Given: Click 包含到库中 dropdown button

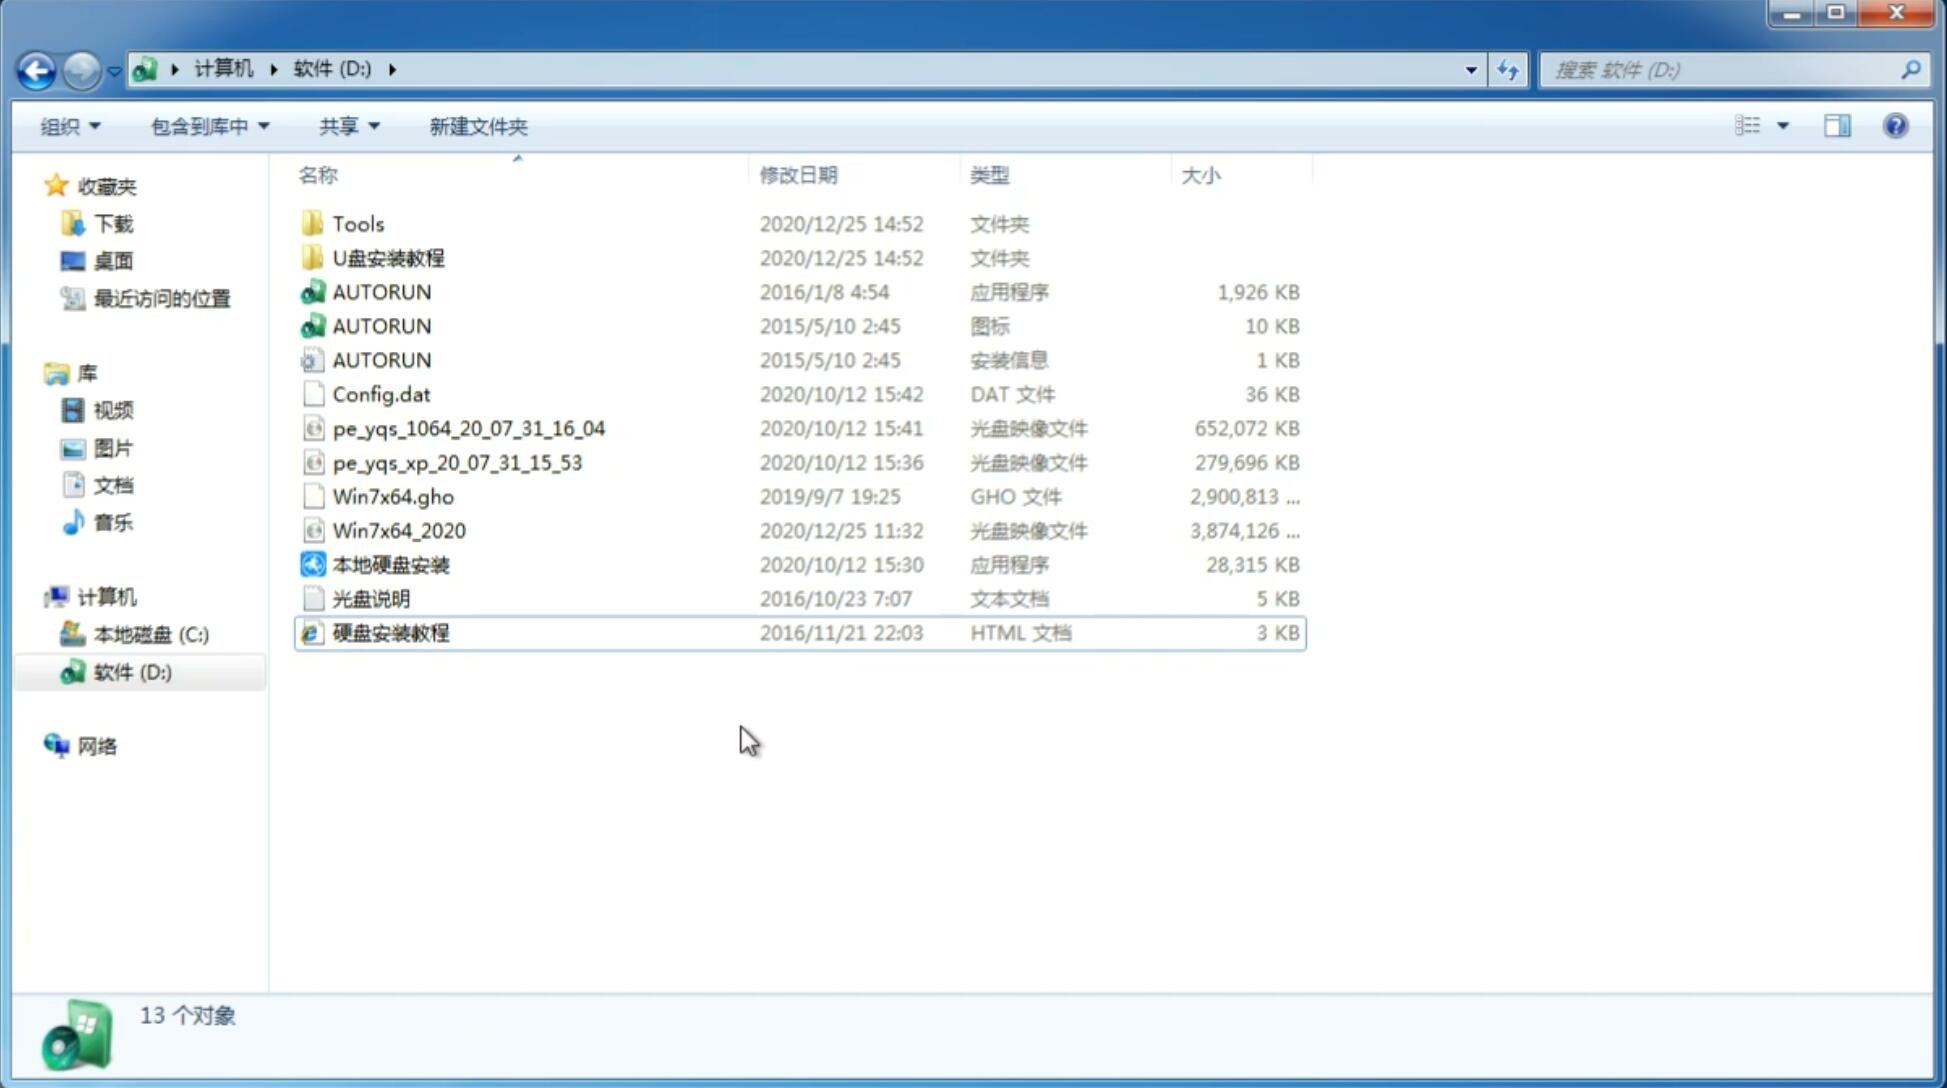Looking at the screenshot, I should click(207, 124).
